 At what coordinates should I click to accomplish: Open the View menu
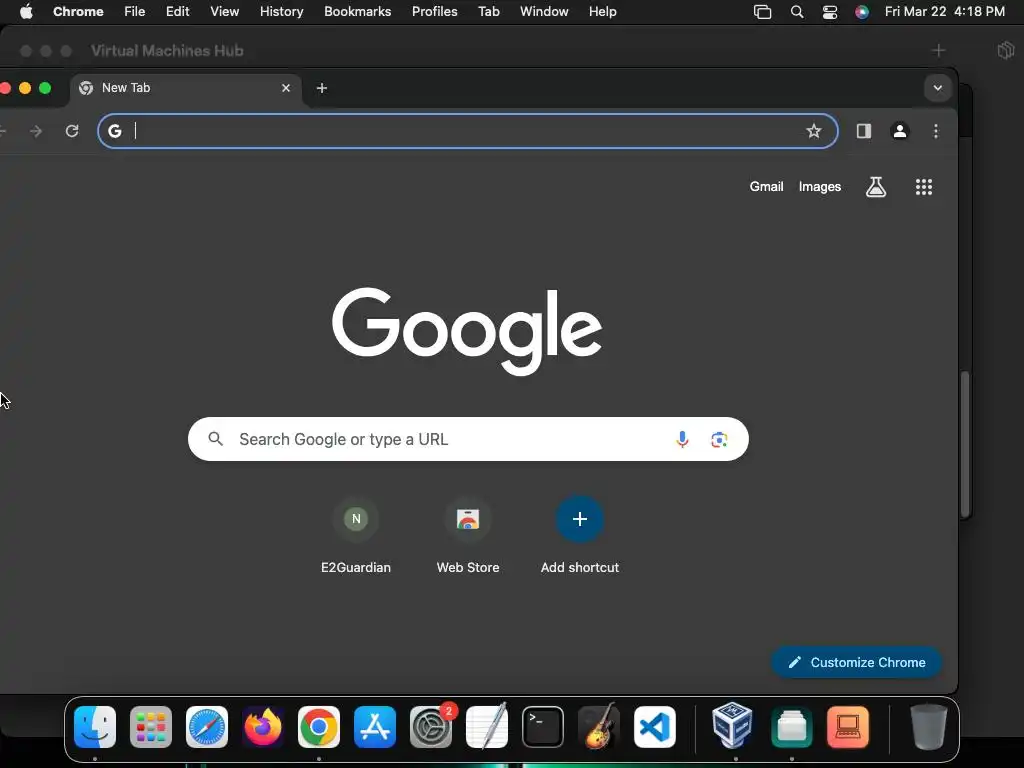click(x=224, y=12)
